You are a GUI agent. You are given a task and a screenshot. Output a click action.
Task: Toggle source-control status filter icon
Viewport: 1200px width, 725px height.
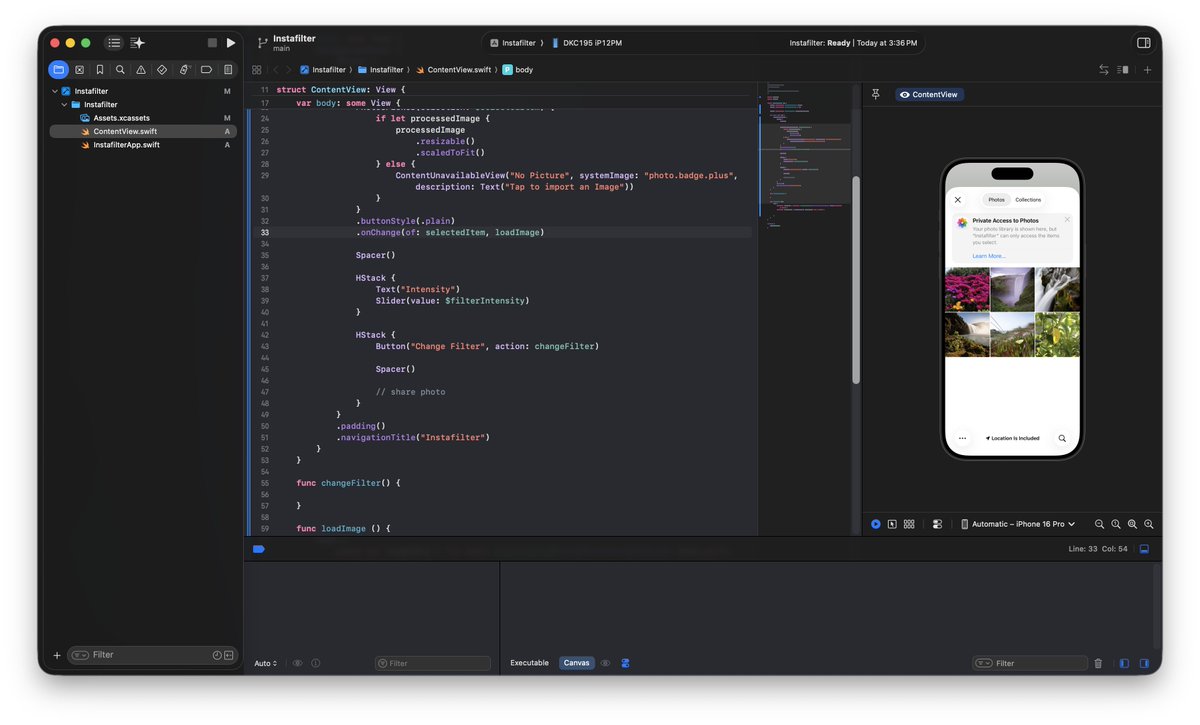(x=229, y=655)
